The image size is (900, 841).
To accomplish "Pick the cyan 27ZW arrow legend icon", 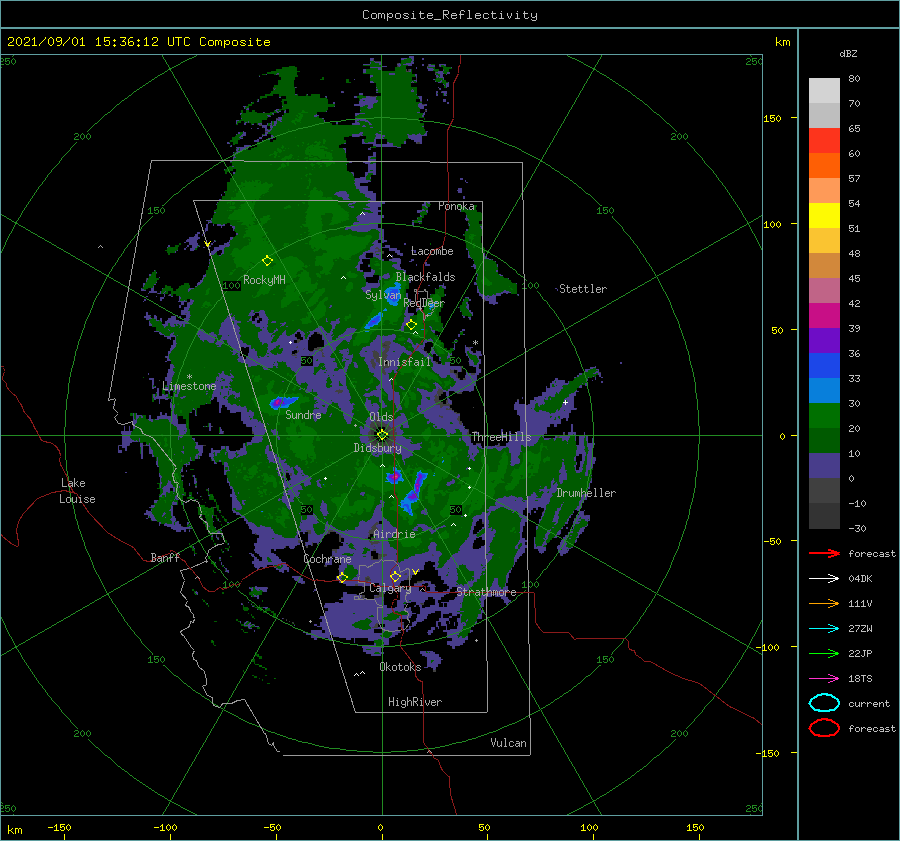I will (x=824, y=629).
